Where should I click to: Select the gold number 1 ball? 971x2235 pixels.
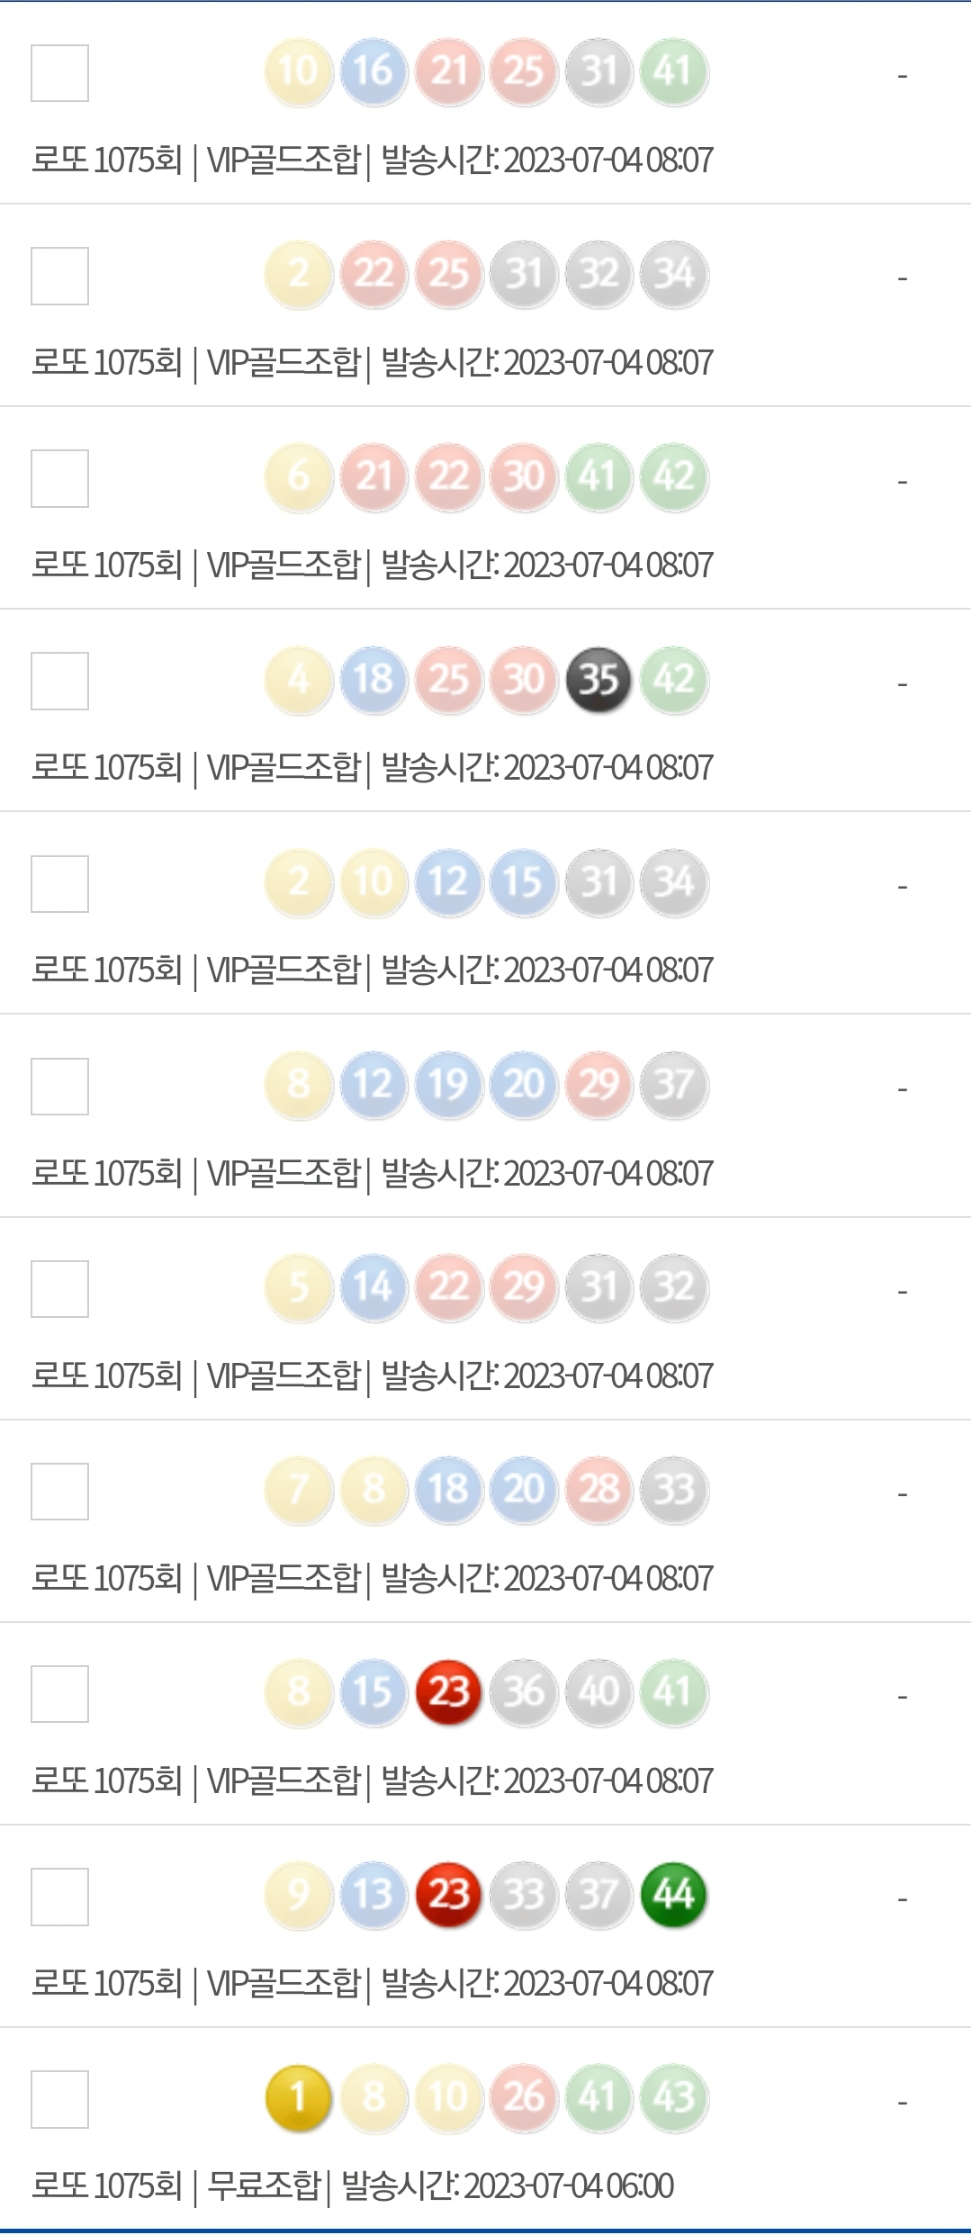(x=298, y=2096)
